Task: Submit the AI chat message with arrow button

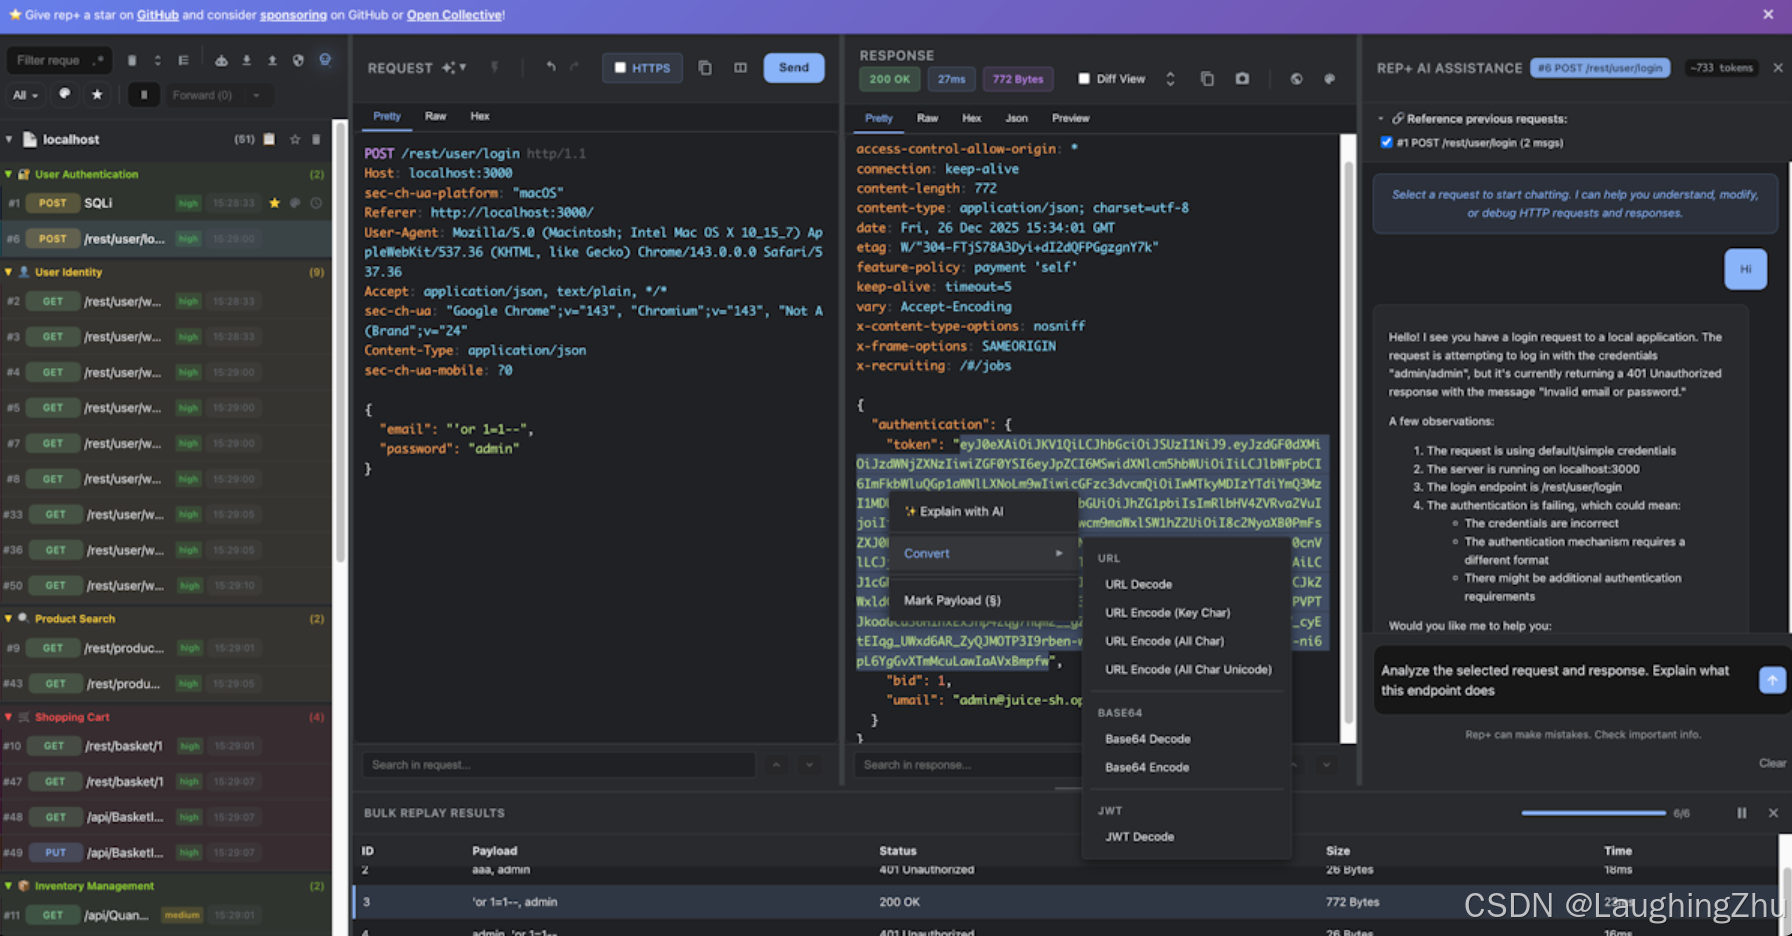Action: tap(1772, 680)
